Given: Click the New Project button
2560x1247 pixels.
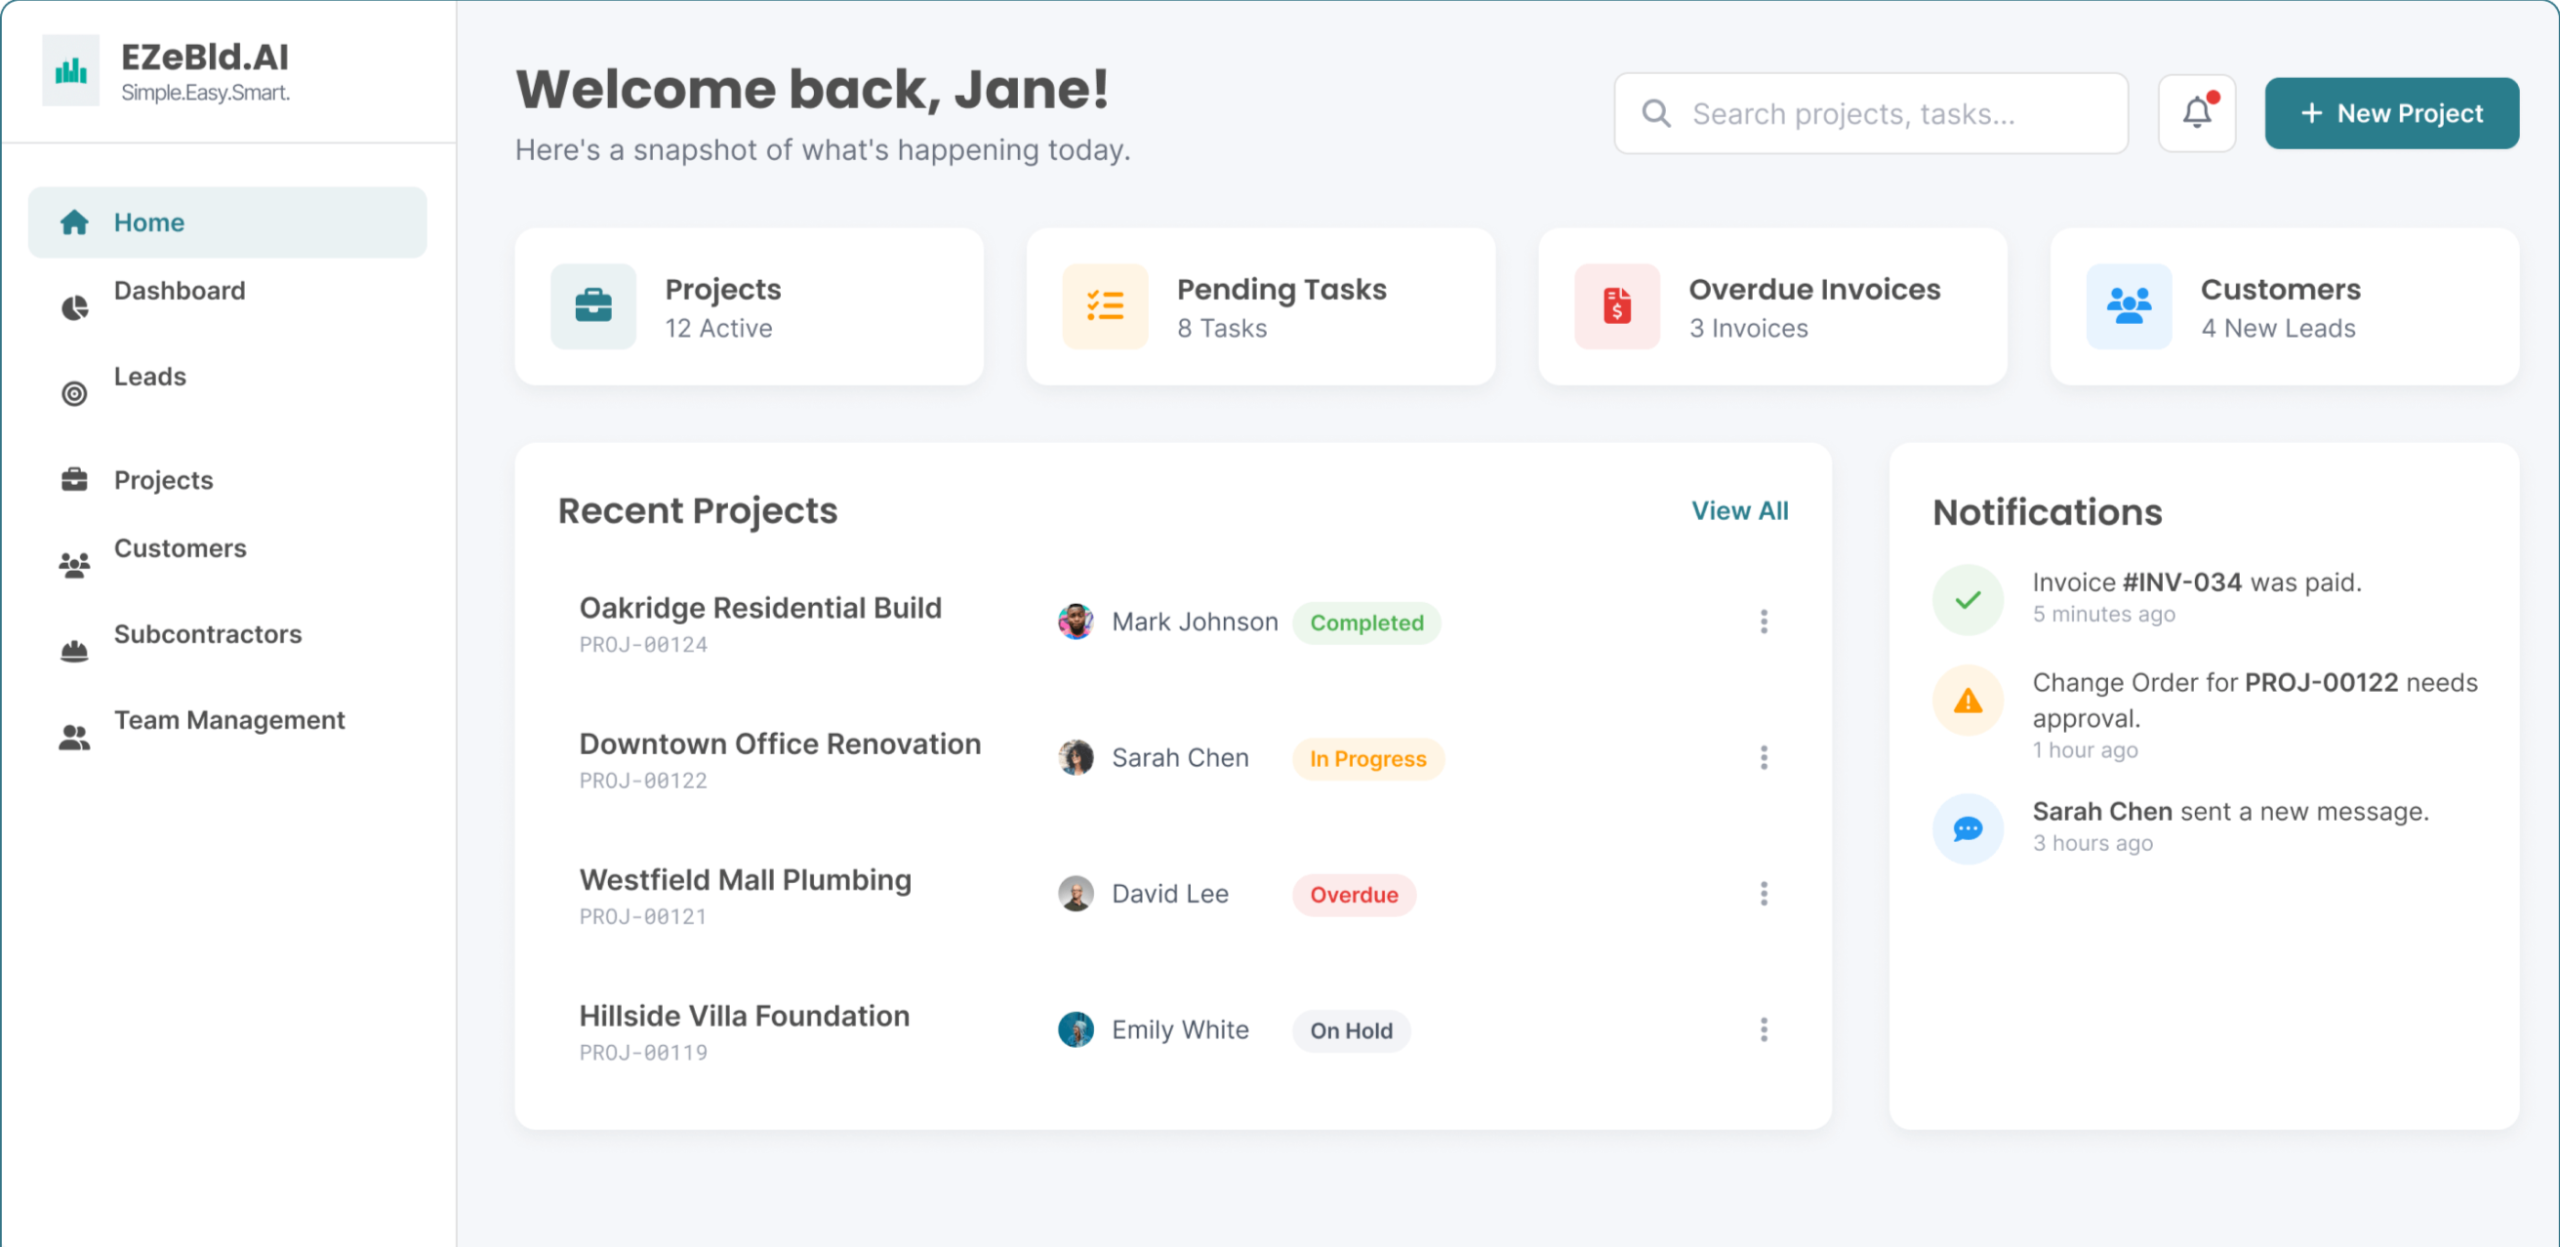Looking at the screenshot, I should click(x=2391, y=112).
